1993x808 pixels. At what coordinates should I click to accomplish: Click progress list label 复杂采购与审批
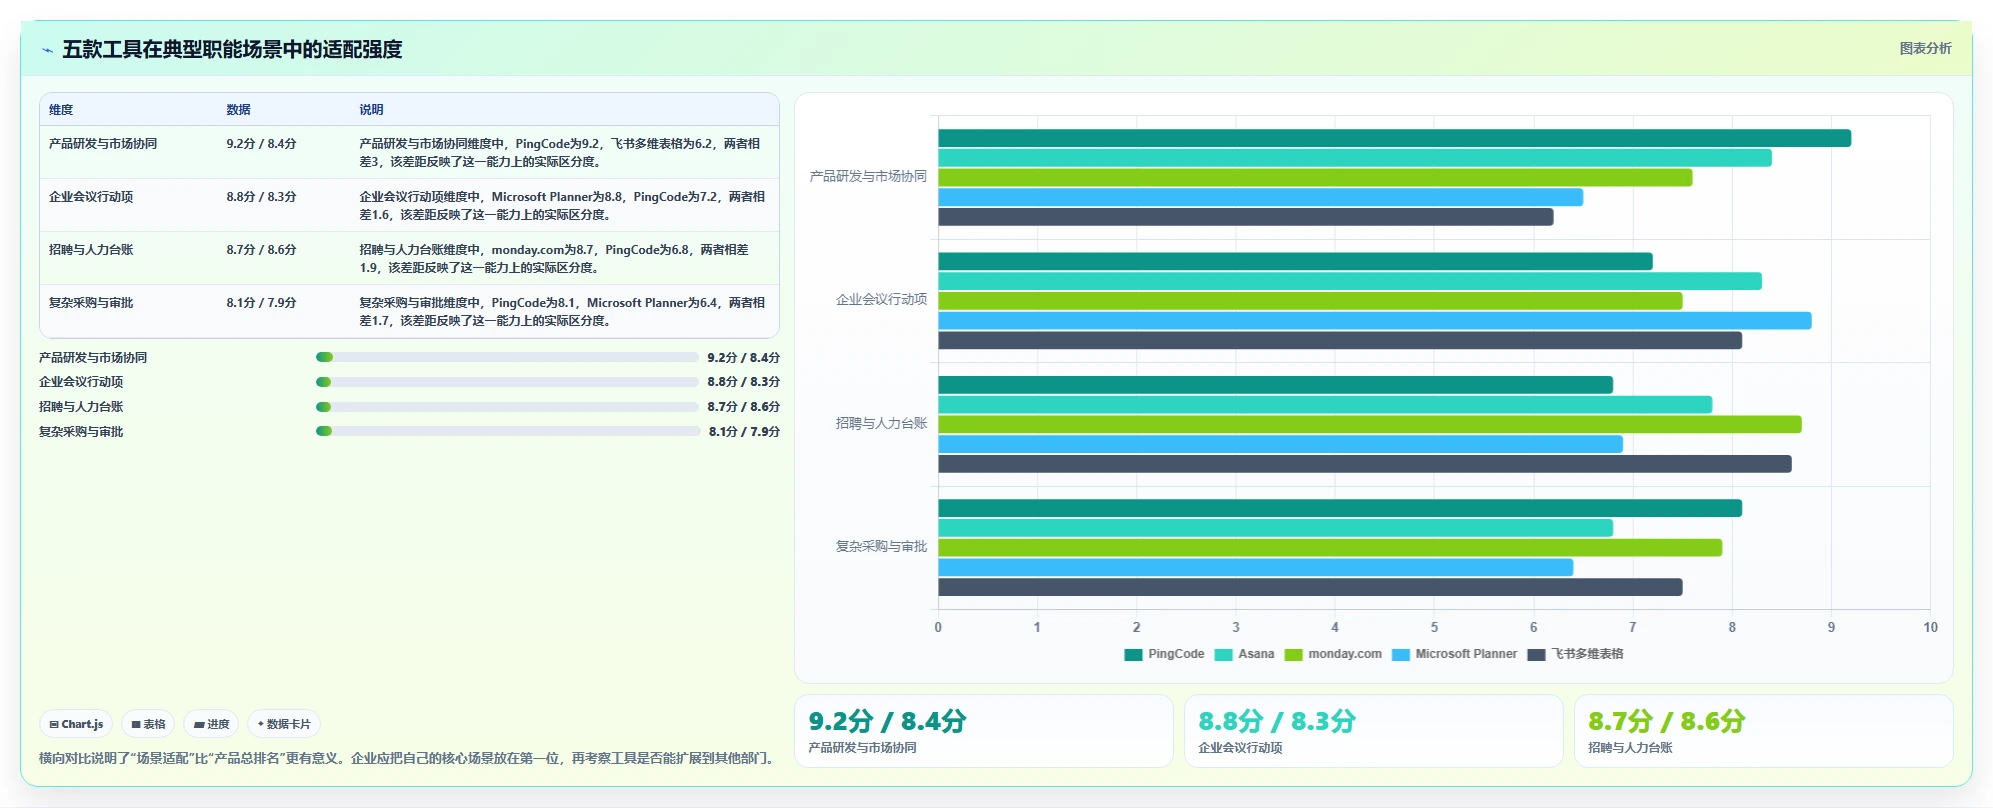pos(81,432)
